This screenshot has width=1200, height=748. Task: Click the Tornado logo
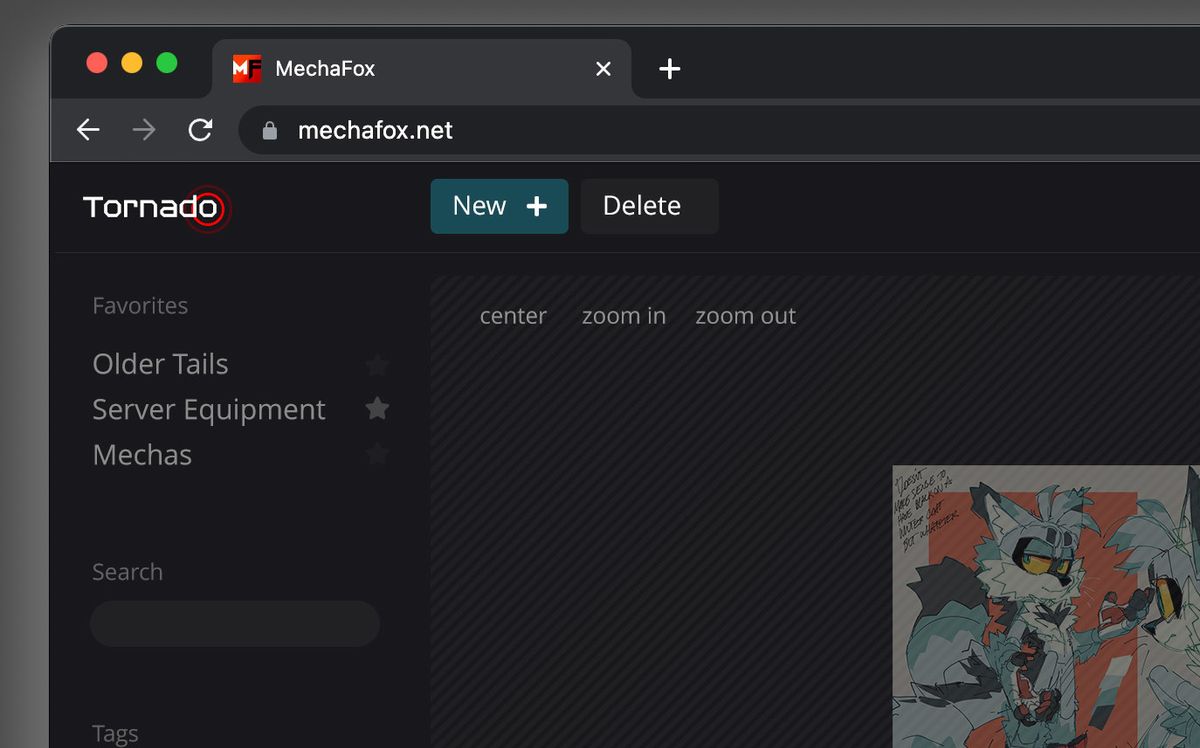click(x=157, y=208)
